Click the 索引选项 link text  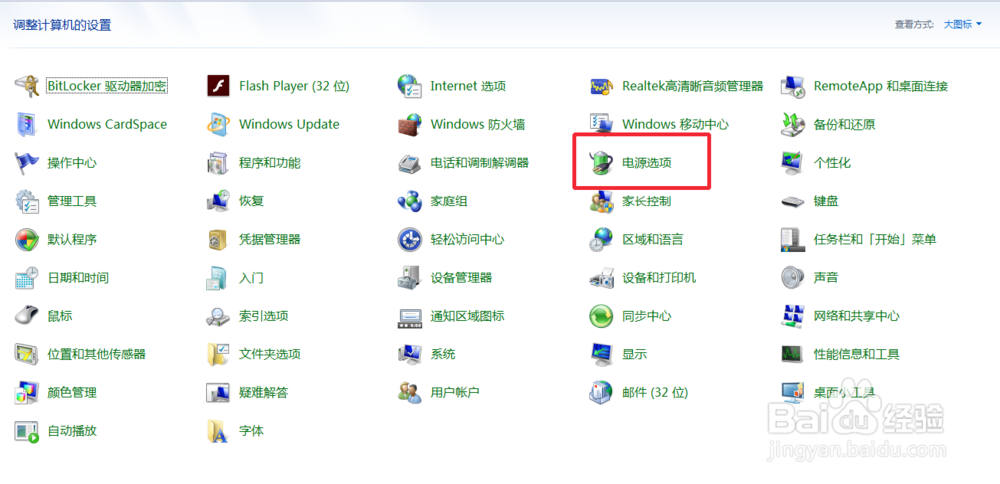click(x=264, y=316)
